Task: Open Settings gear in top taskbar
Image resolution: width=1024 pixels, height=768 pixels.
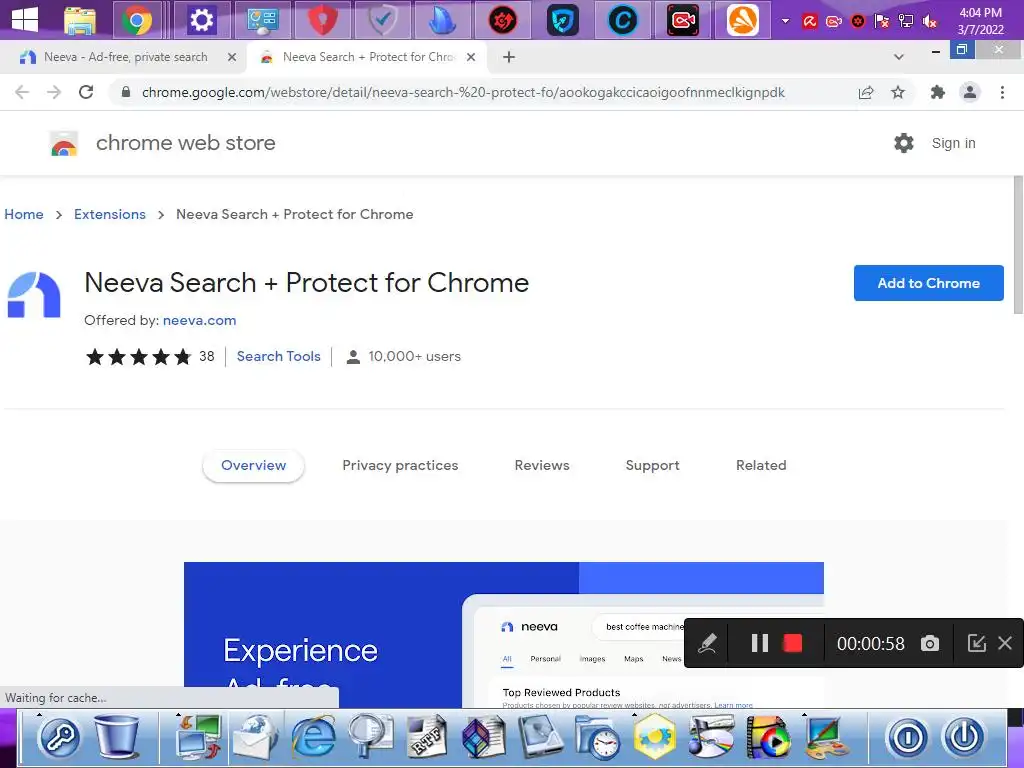Action: 201,20
